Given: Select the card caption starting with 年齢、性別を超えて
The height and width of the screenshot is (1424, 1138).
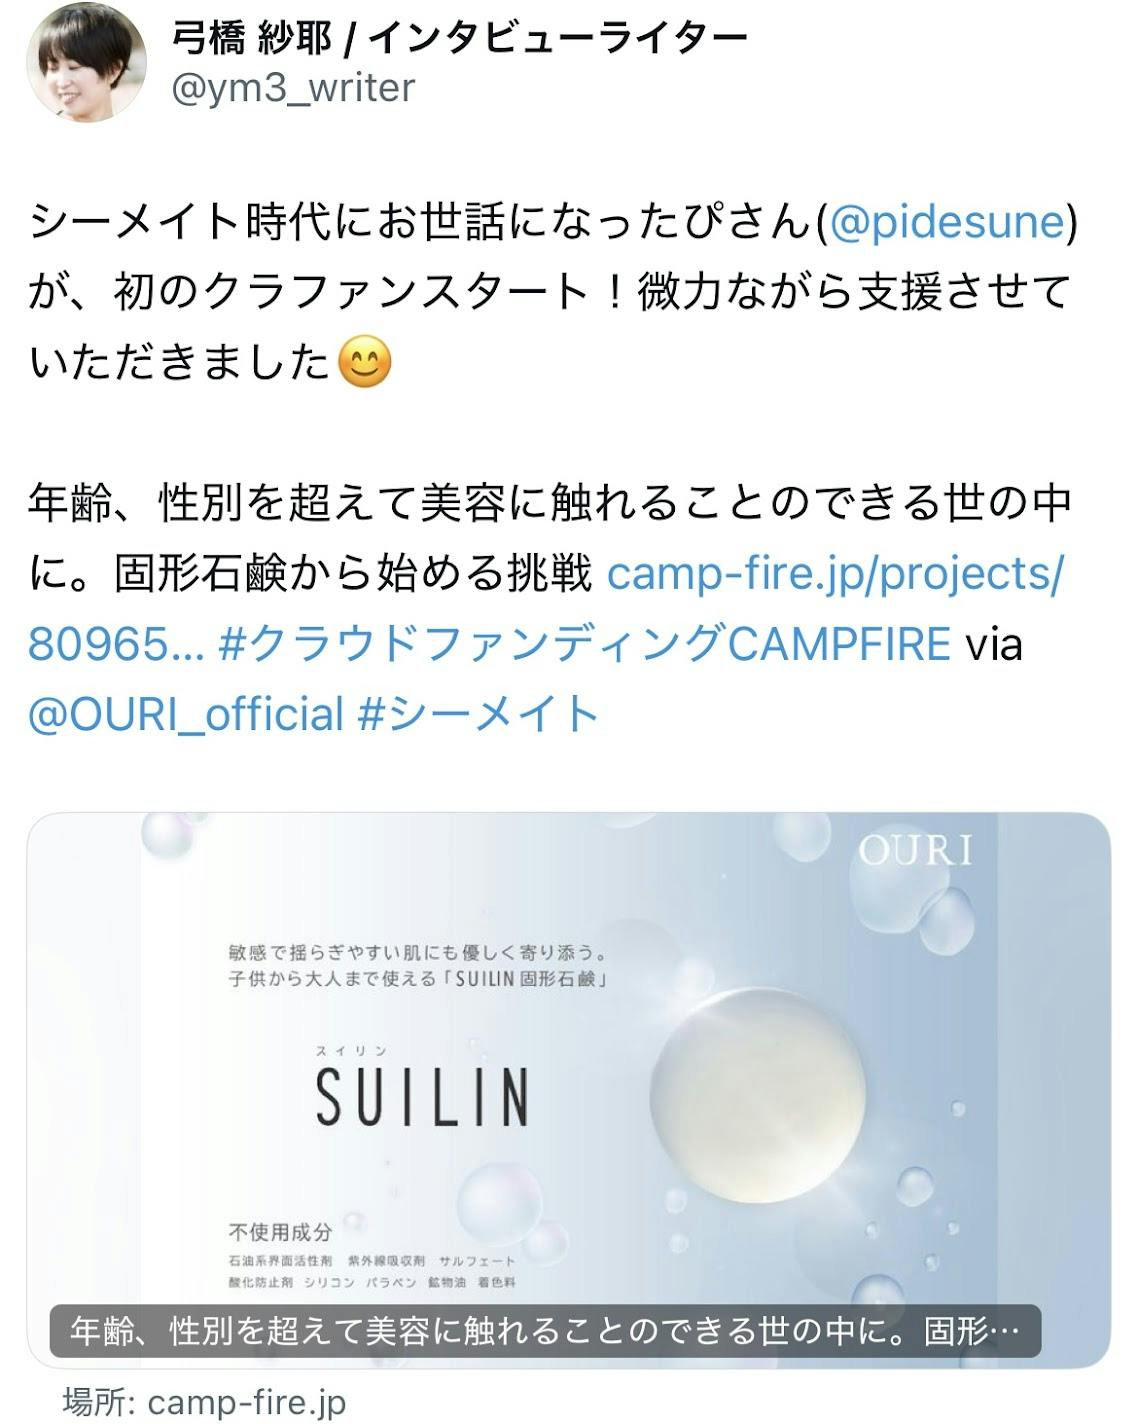Looking at the screenshot, I should click(x=546, y=1331).
